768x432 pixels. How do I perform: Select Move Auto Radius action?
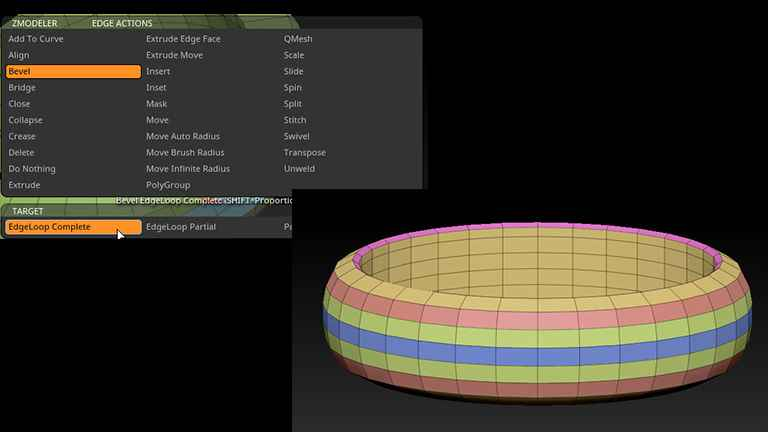pos(183,136)
